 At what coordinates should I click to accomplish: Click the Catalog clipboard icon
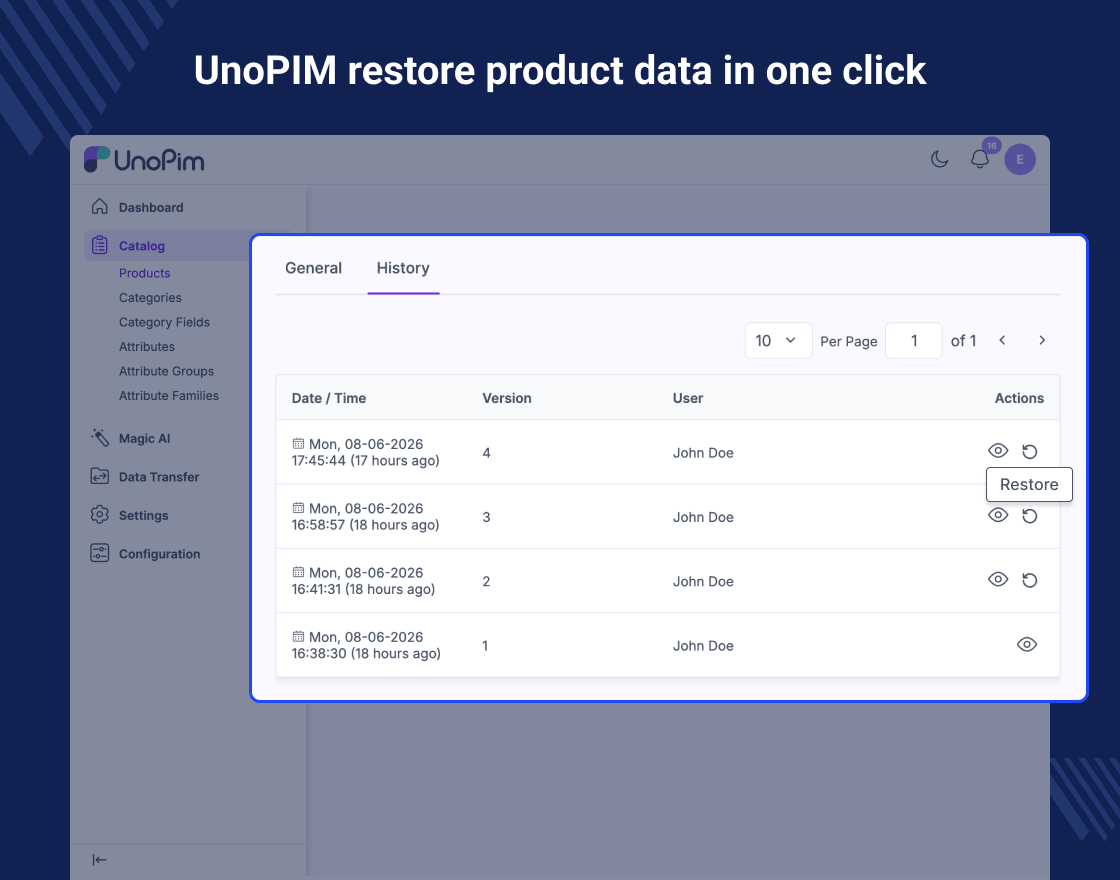[100, 245]
